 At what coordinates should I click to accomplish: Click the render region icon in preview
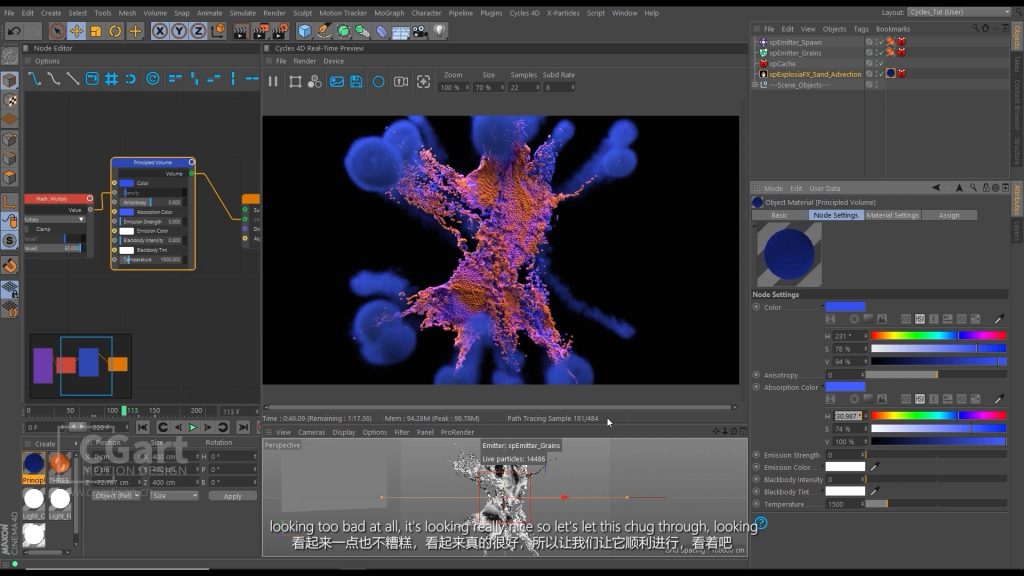click(295, 82)
